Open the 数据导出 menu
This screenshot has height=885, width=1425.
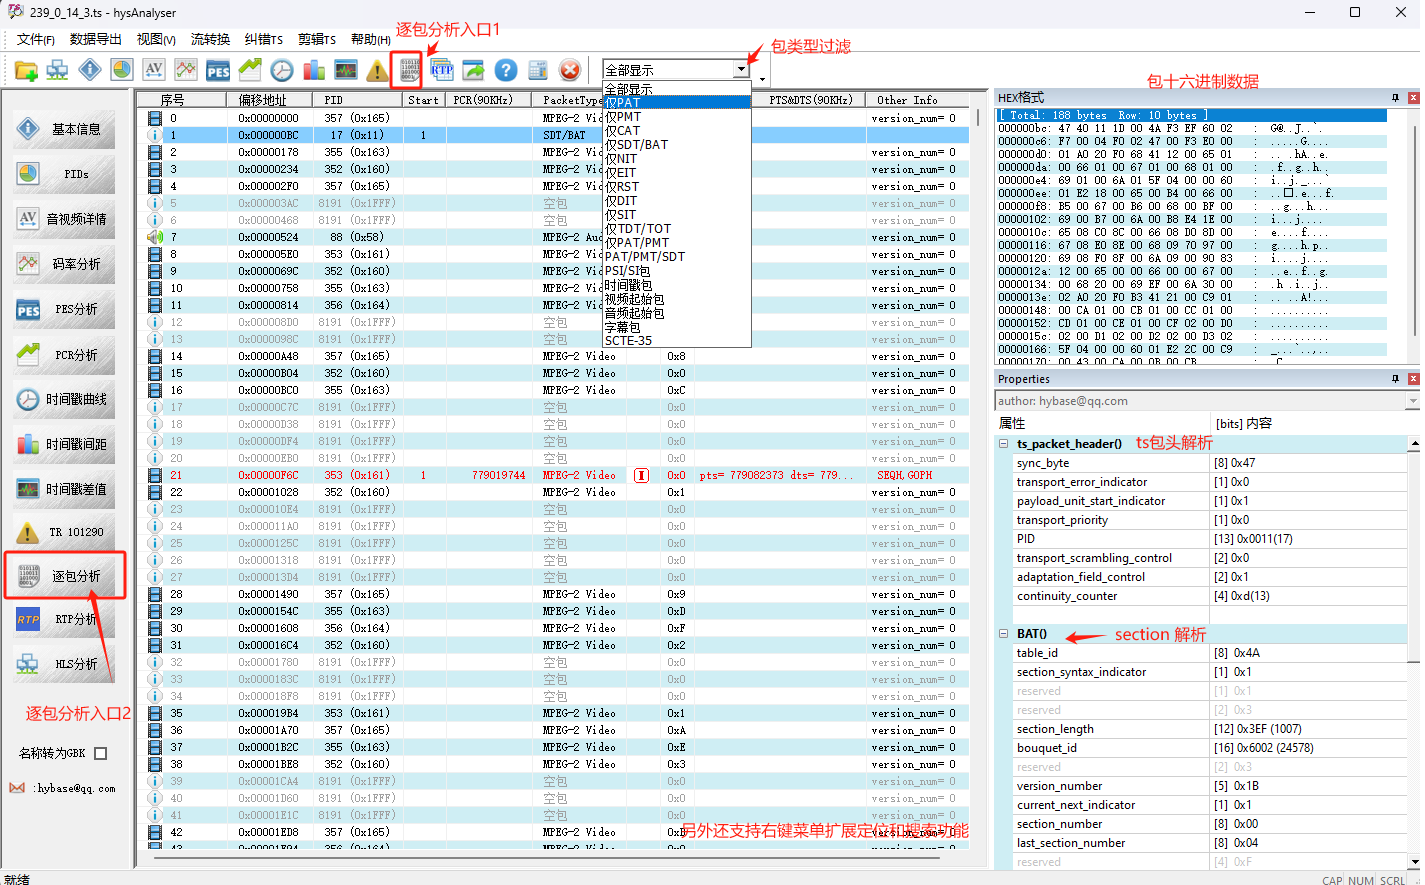point(96,39)
